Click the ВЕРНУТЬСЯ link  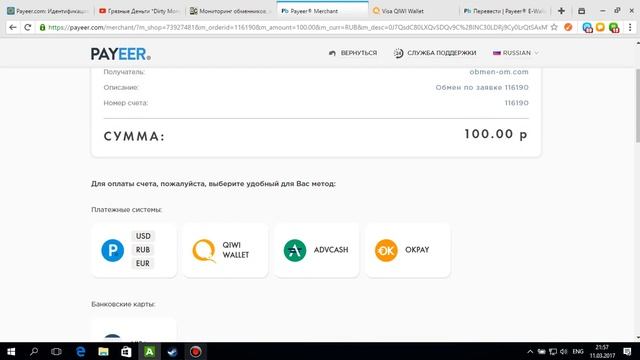[x=359, y=53]
